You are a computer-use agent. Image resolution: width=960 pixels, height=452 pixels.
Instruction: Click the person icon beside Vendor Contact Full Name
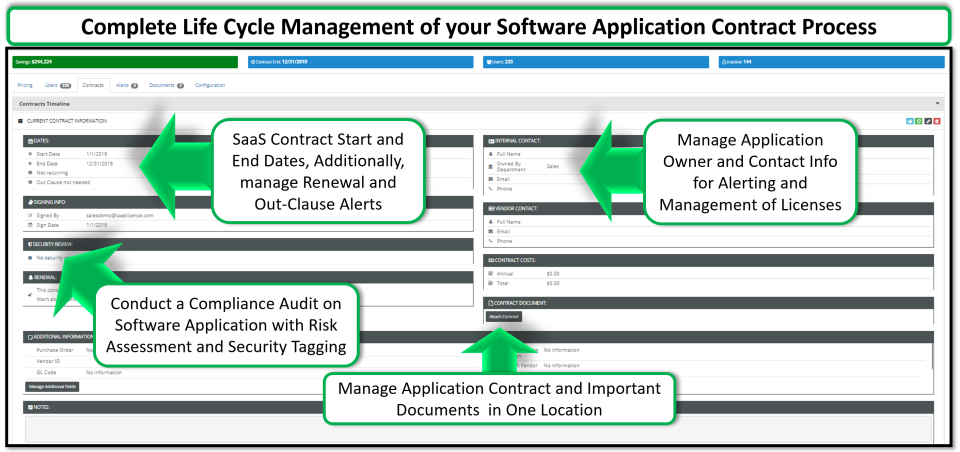pyautogui.click(x=490, y=222)
